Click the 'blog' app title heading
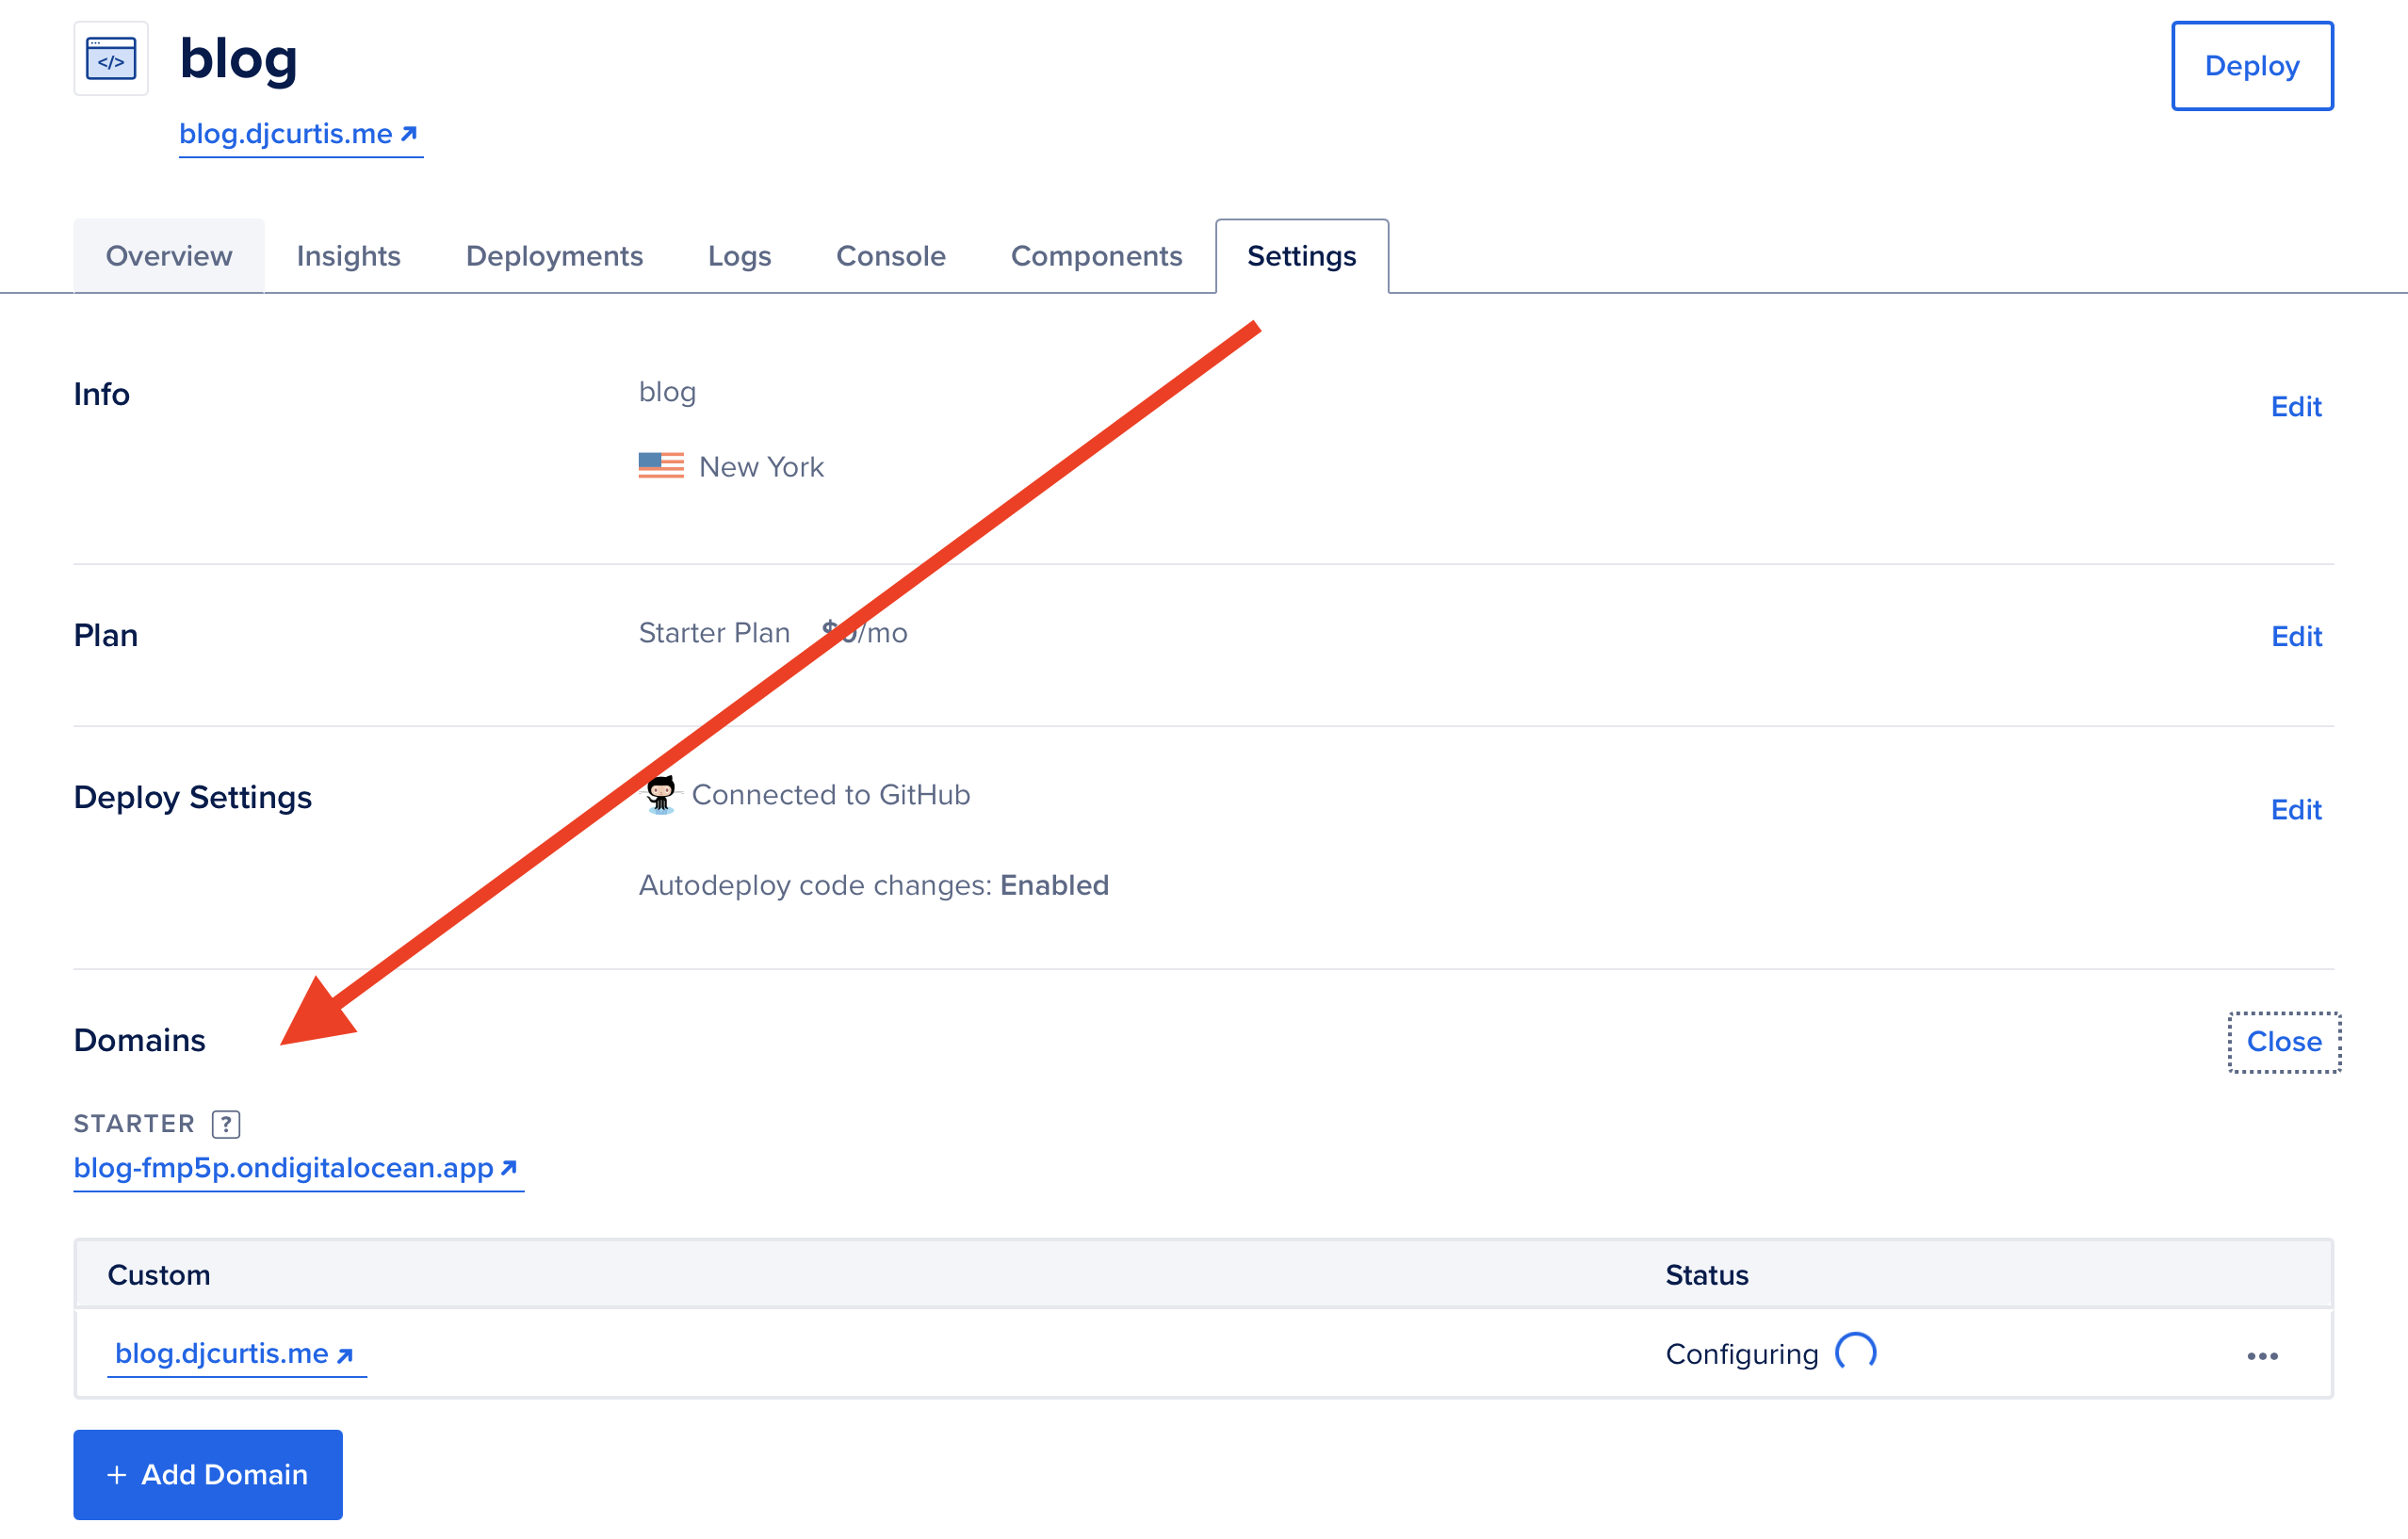Screen dimensions: 2408x1539 point(239,58)
